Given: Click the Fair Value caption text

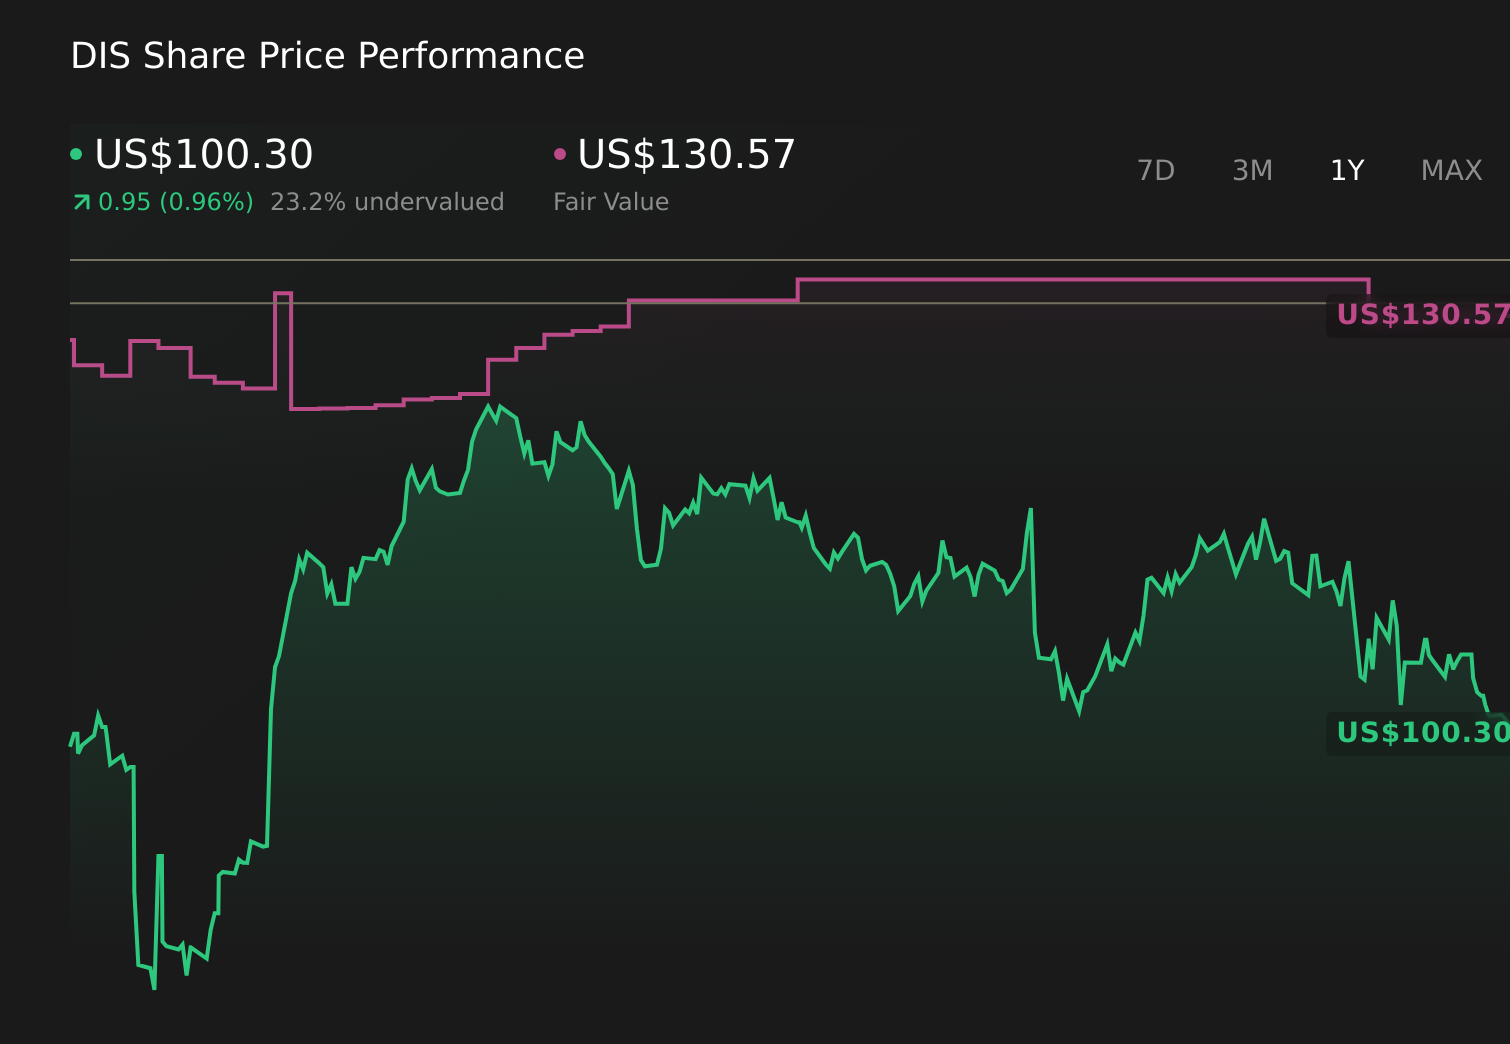Looking at the screenshot, I should [611, 201].
